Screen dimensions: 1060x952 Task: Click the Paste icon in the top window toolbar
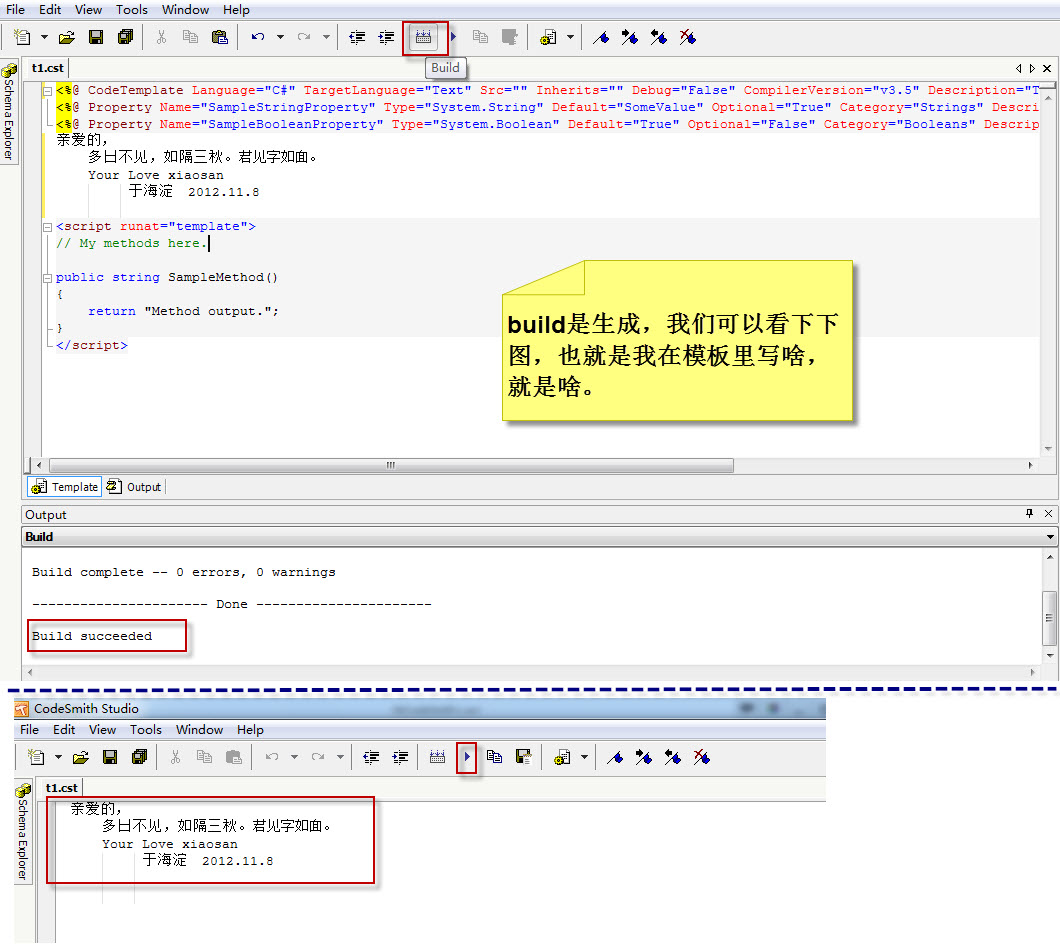pyautogui.click(x=220, y=37)
